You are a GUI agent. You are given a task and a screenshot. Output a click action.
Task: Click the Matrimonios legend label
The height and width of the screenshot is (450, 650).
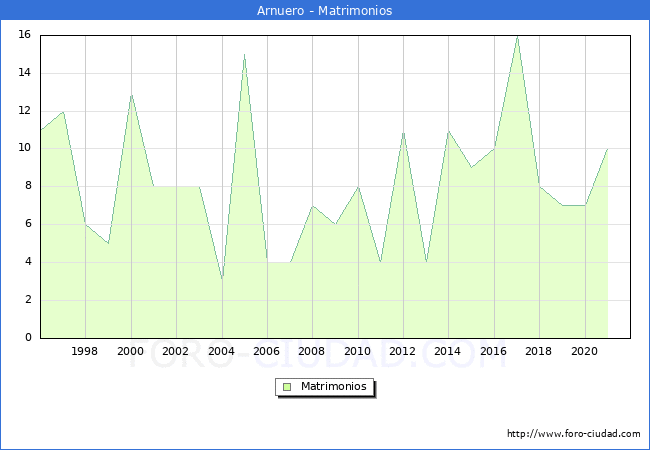click(x=334, y=387)
